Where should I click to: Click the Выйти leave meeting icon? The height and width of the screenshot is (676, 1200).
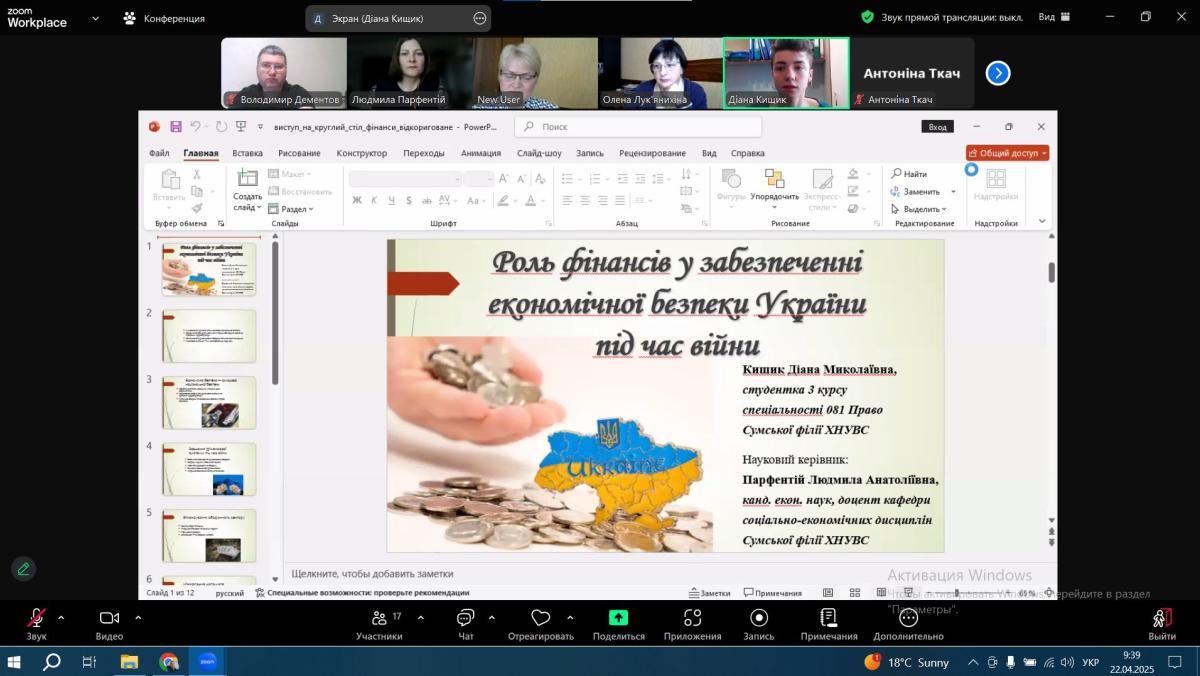tap(1161, 618)
